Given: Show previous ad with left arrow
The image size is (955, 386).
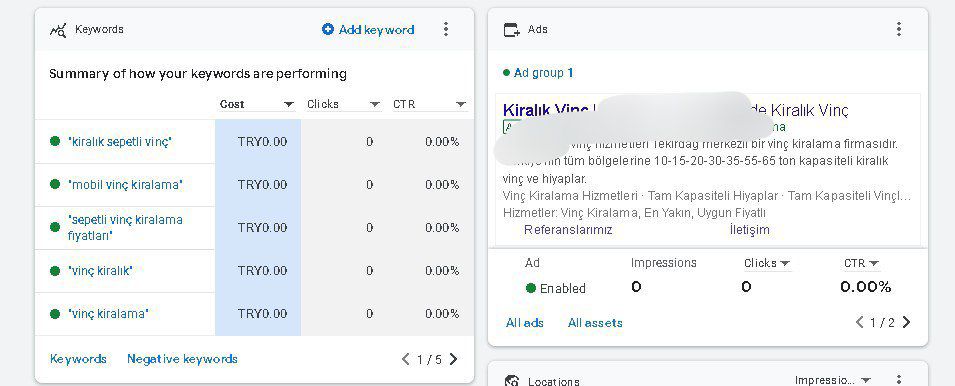Looking at the screenshot, I should click(x=859, y=322).
